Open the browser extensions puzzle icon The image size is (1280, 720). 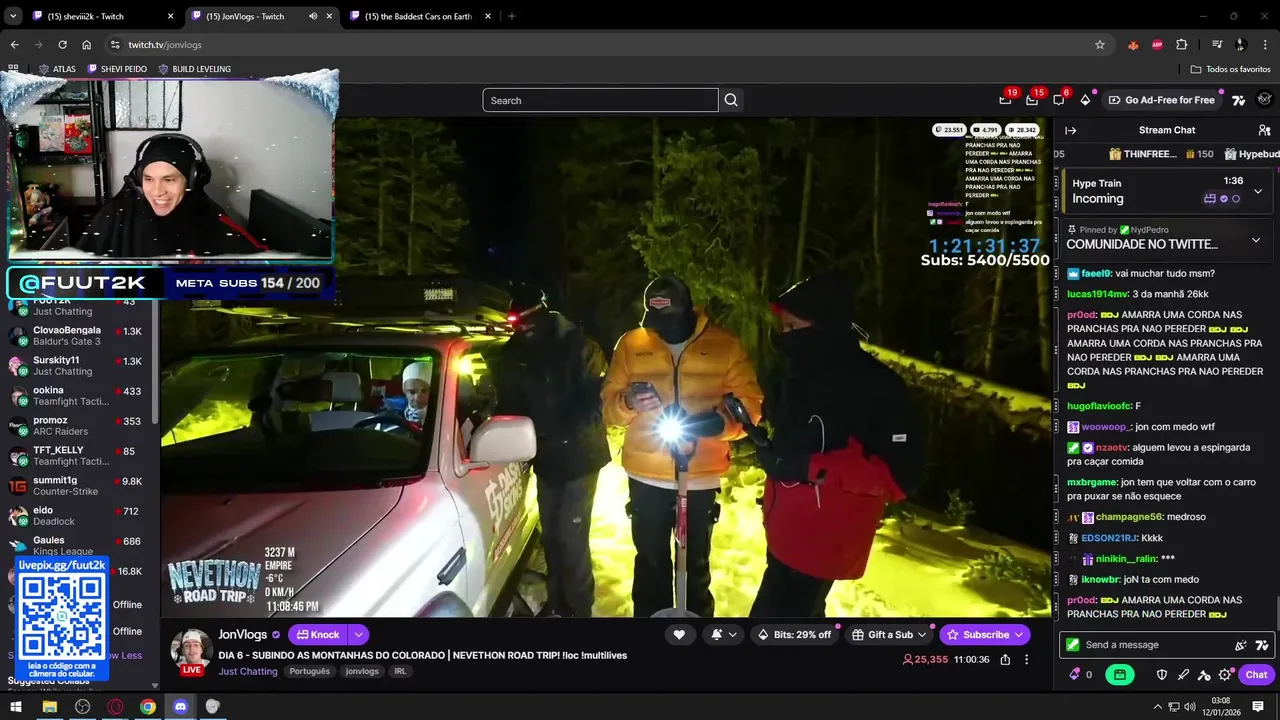(1182, 45)
